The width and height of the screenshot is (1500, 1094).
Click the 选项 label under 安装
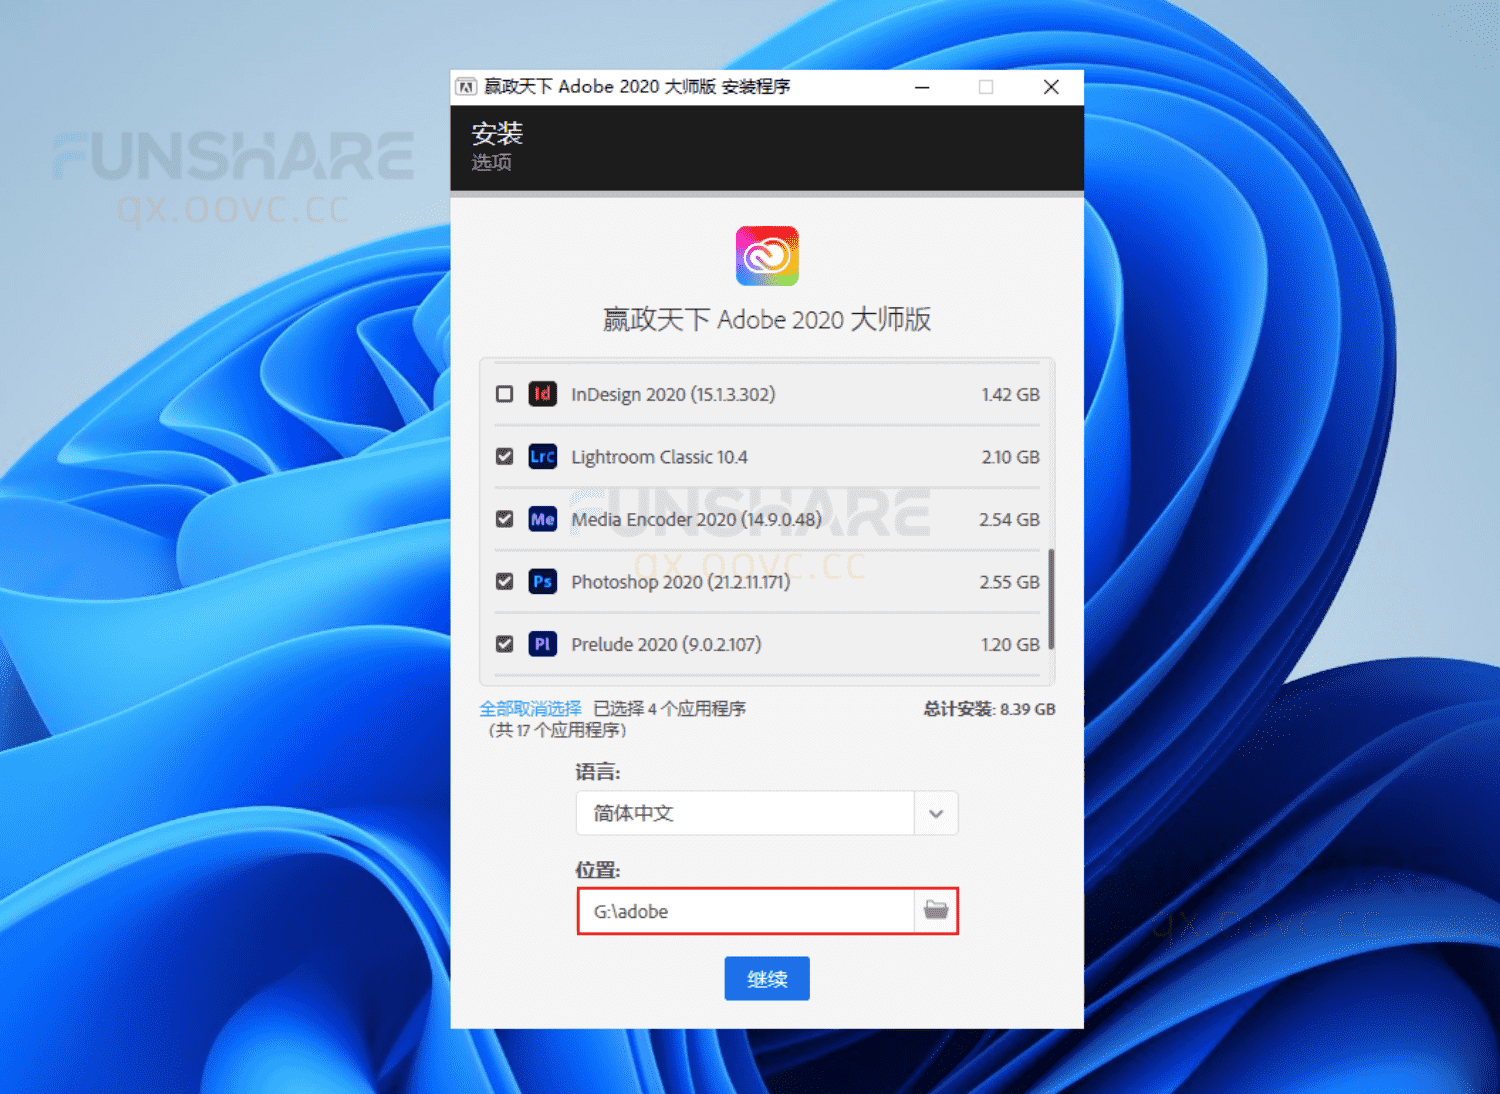490,163
